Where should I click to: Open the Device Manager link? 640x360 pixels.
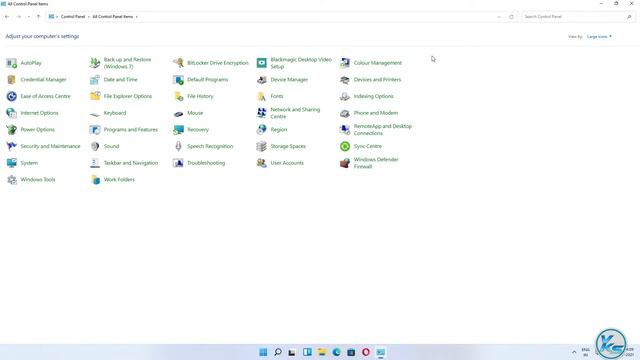click(x=289, y=80)
